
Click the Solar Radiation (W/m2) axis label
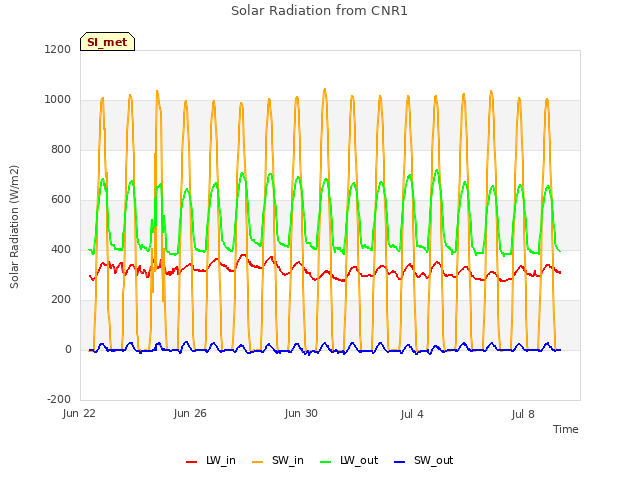click(x=14, y=227)
